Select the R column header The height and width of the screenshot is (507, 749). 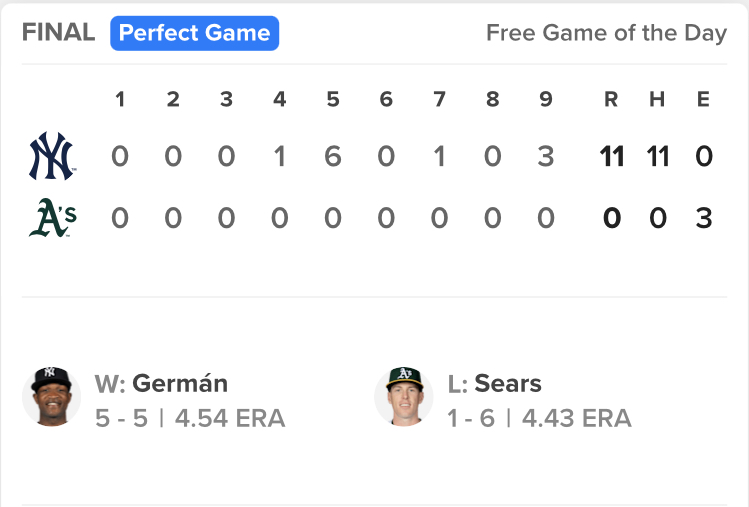(611, 99)
